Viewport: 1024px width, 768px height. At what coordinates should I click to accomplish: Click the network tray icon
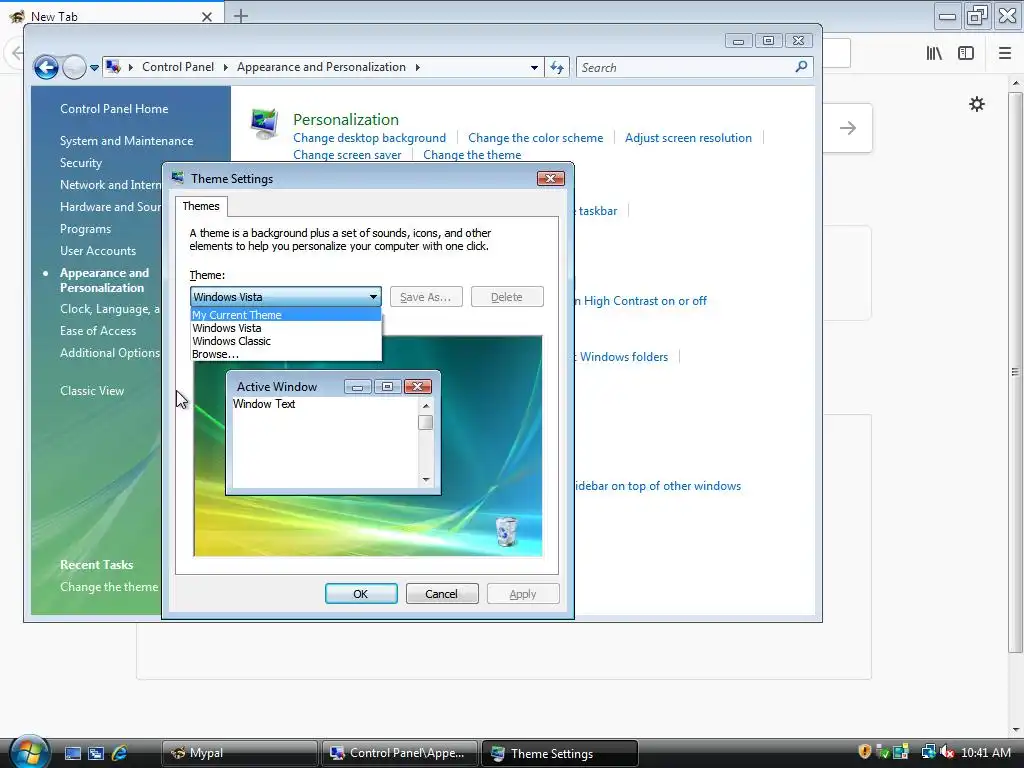pyautogui.click(x=928, y=752)
